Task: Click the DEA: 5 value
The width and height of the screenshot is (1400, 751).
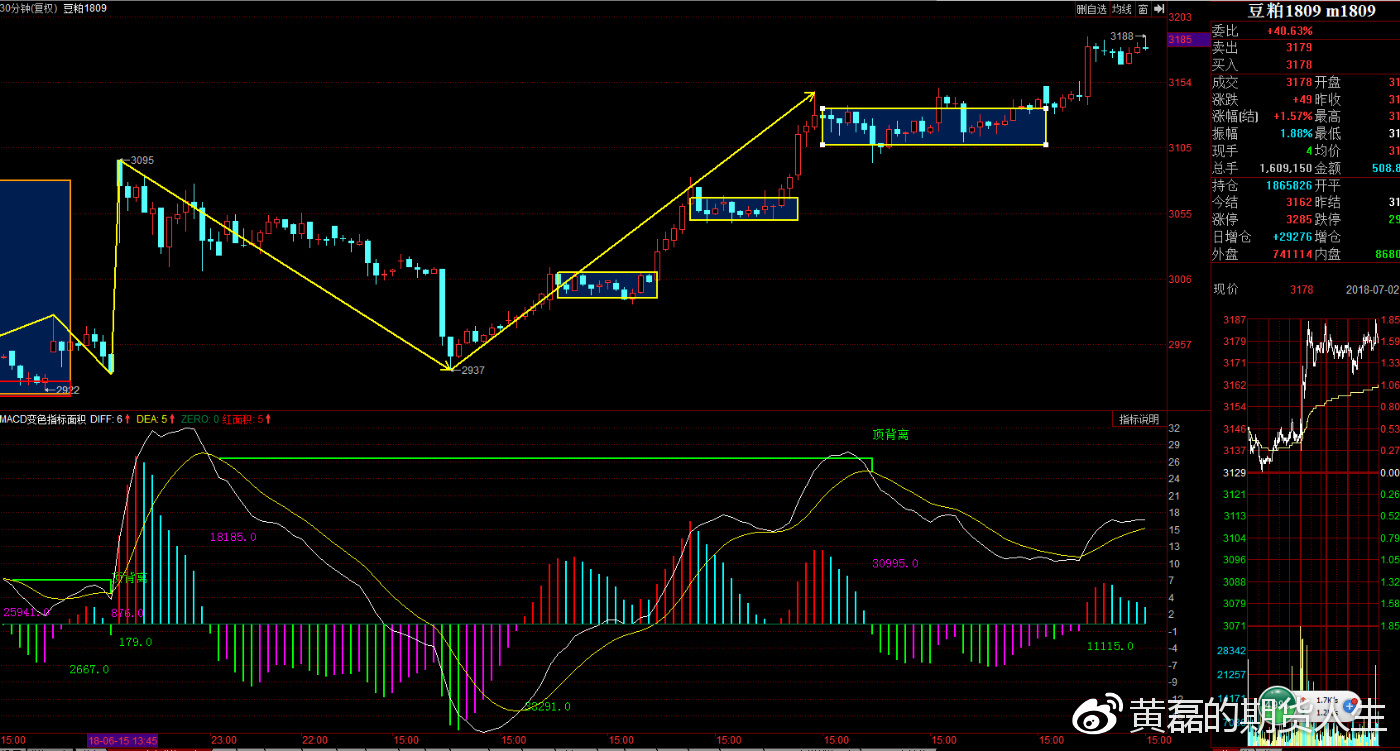Action: (154, 419)
